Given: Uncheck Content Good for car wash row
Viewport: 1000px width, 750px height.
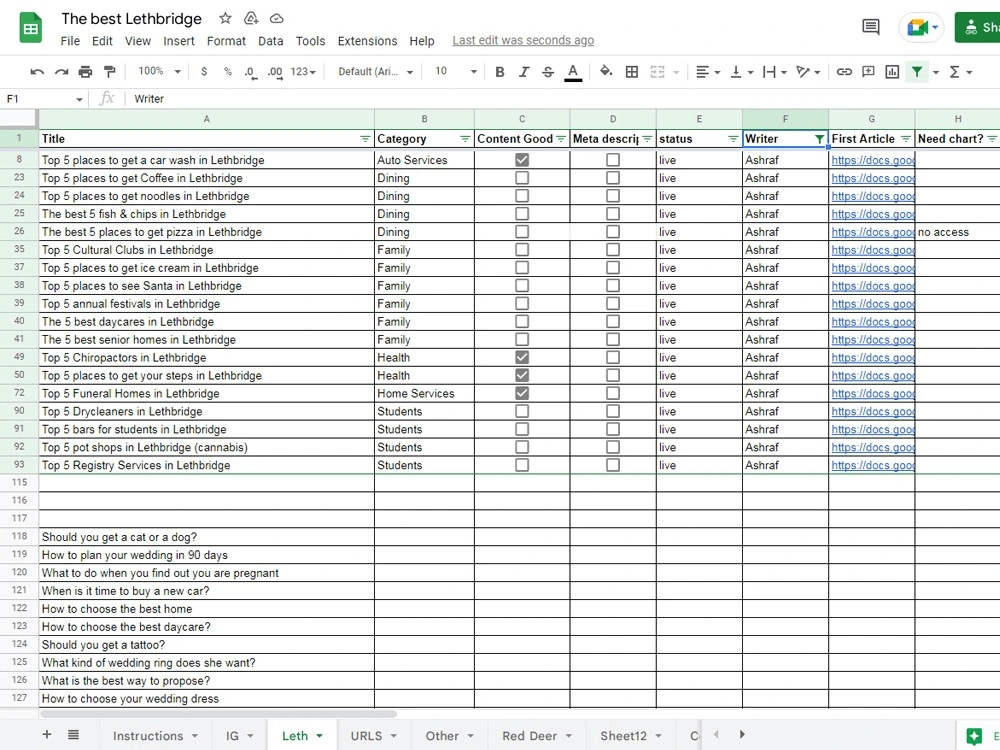Looking at the screenshot, I should [522, 160].
